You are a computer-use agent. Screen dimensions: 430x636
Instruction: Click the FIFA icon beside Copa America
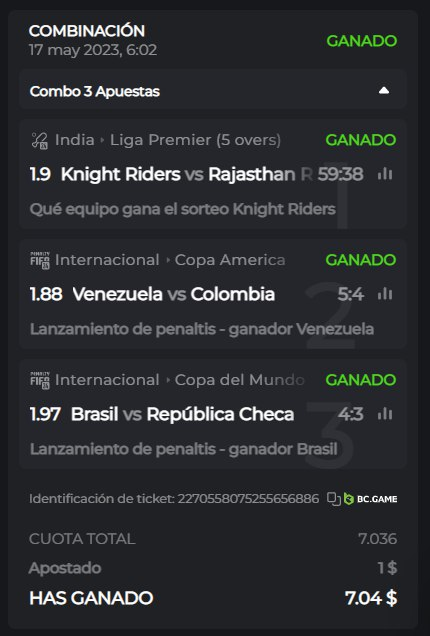(40, 260)
